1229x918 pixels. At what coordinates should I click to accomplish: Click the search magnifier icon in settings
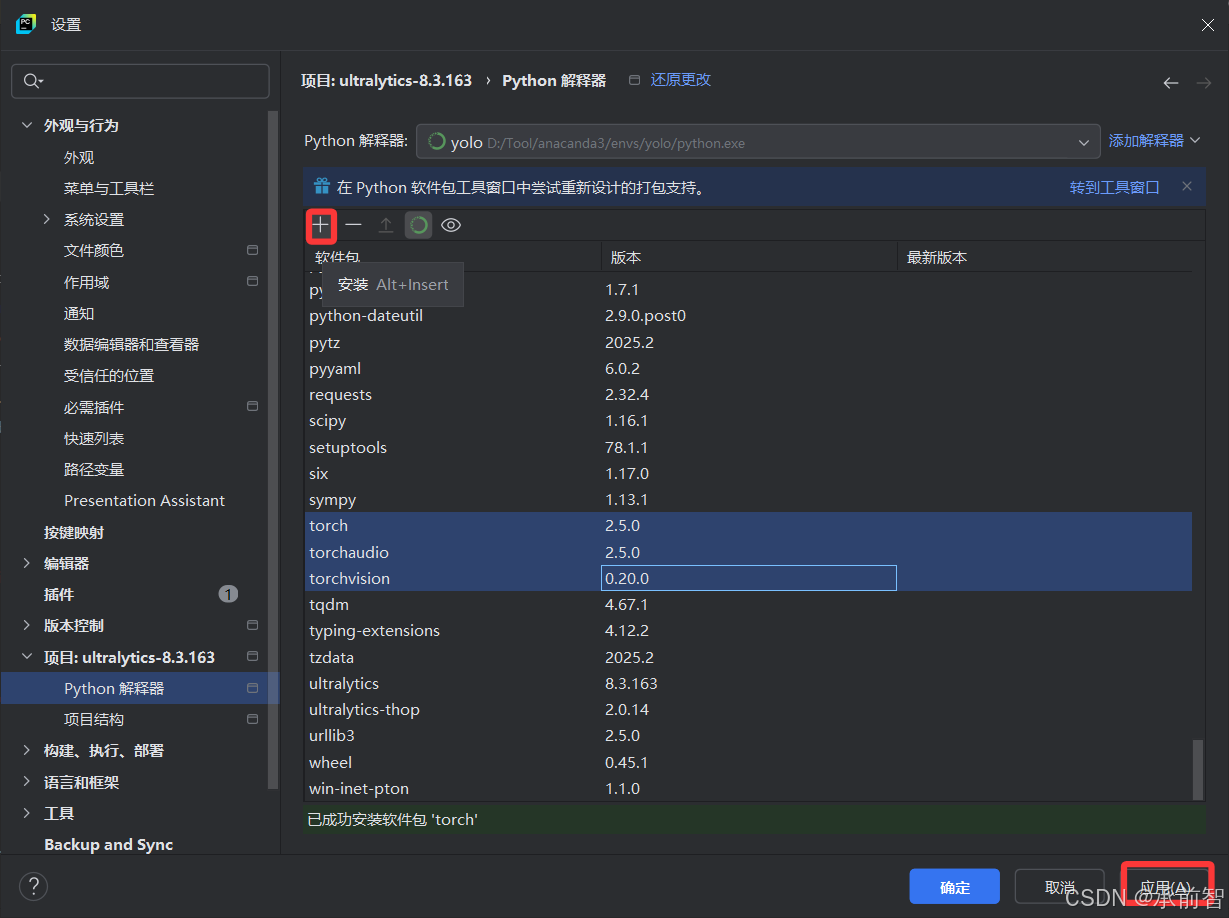(32, 81)
